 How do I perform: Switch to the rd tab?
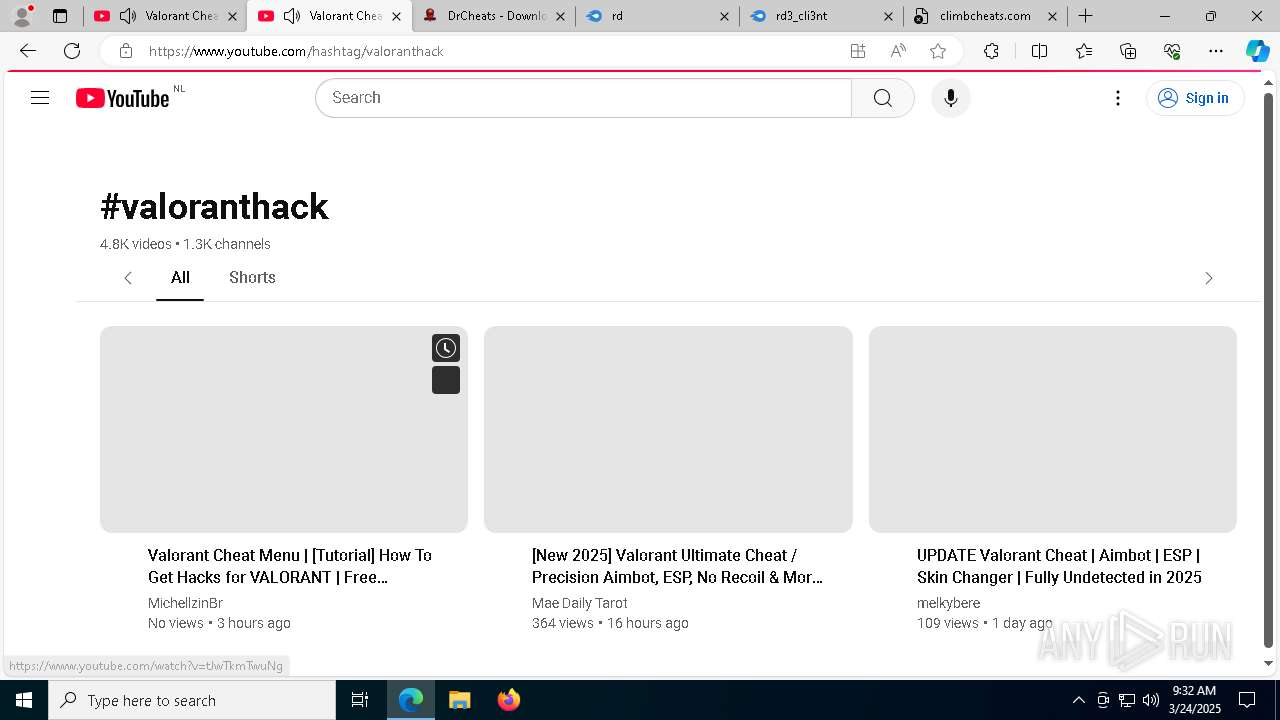(x=656, y=16)
